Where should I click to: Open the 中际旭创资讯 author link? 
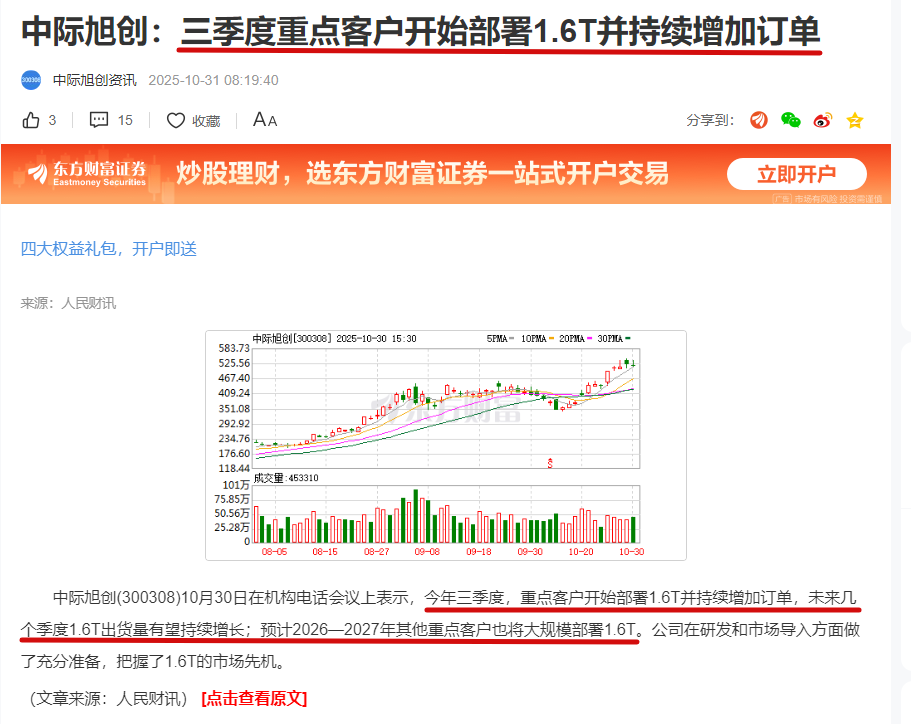(95, 80)
